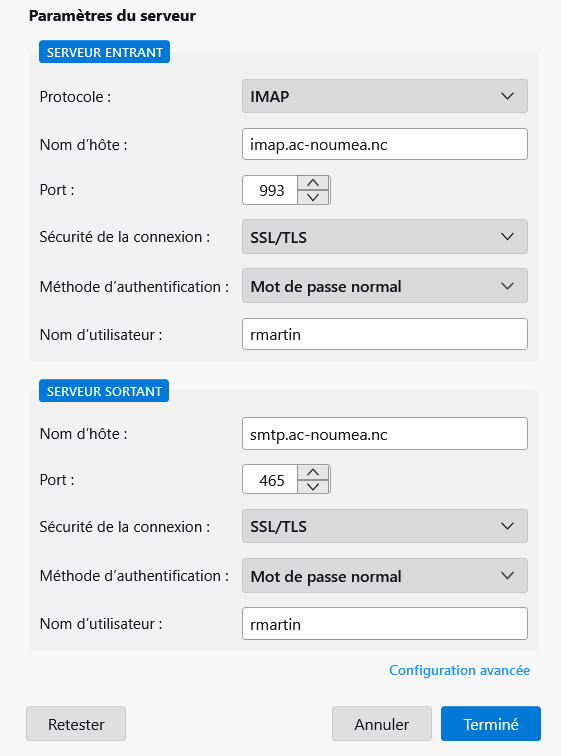Screen dimensions: 561x756
Task: Cancel with the Annuler button
Action: (x=382, y=724)
